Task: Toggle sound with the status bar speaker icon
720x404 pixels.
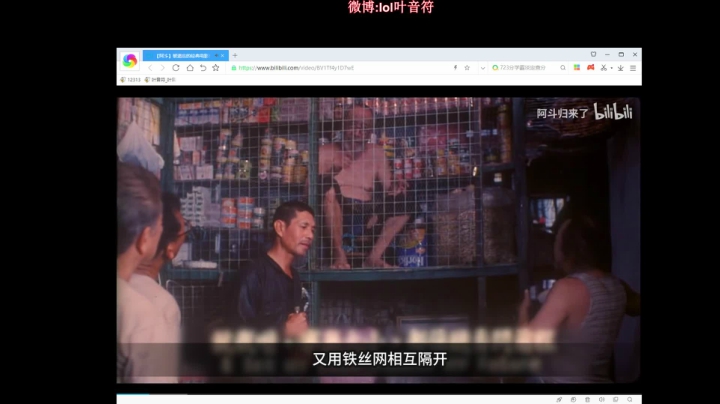Action: point(602,400)
